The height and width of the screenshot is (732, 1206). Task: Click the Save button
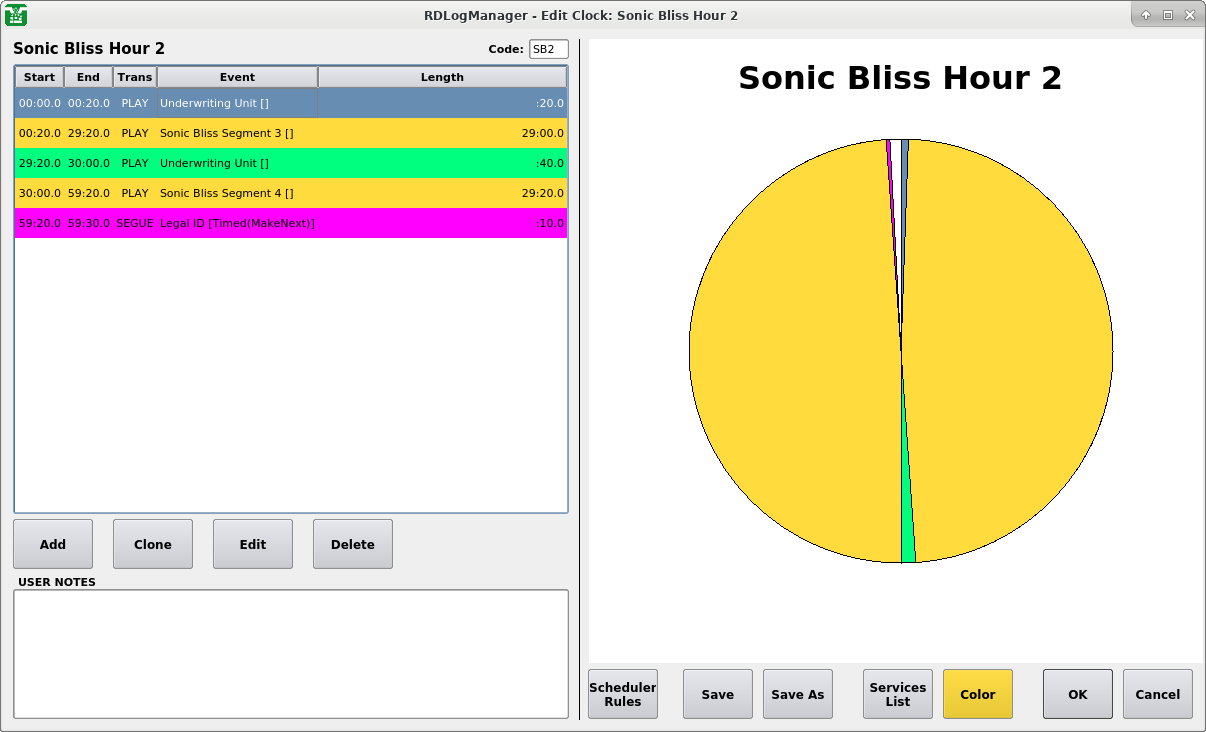point(717,694)
